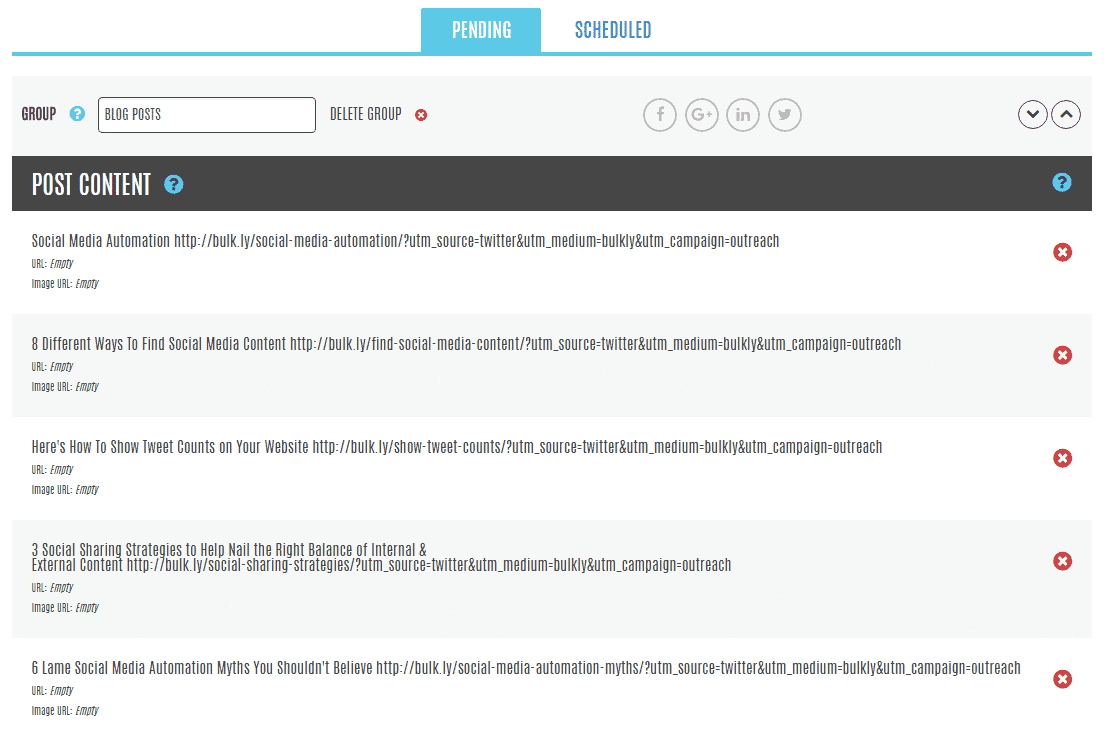Click the Blog Posts group name field
1107x738 pixels.
(207, 115)
